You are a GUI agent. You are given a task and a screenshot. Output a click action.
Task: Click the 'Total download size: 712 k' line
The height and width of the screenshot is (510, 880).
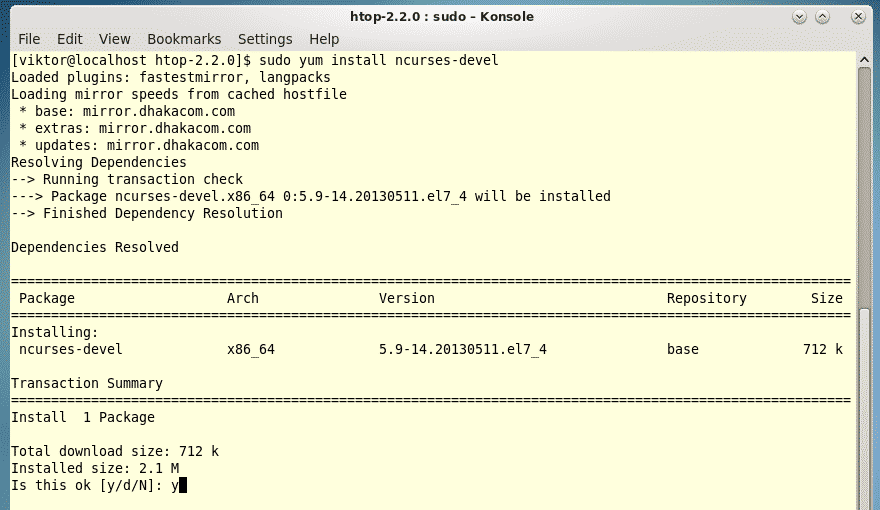pyautogui.click(x=115, y=451)
